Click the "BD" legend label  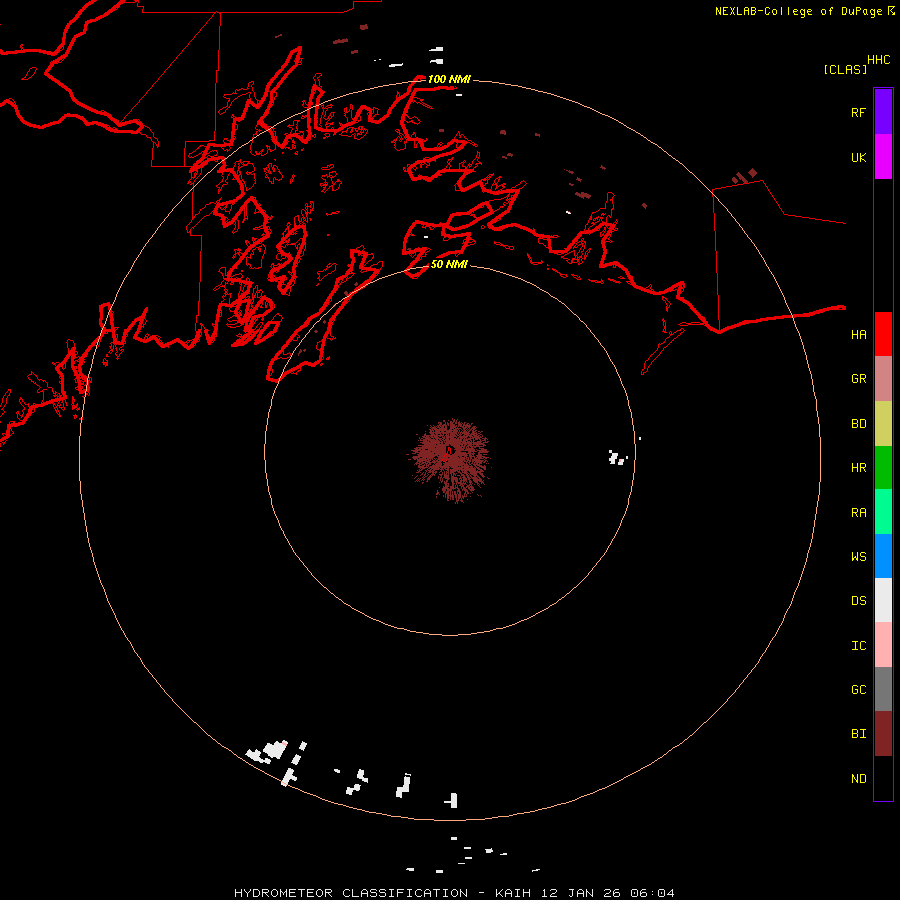859,423
